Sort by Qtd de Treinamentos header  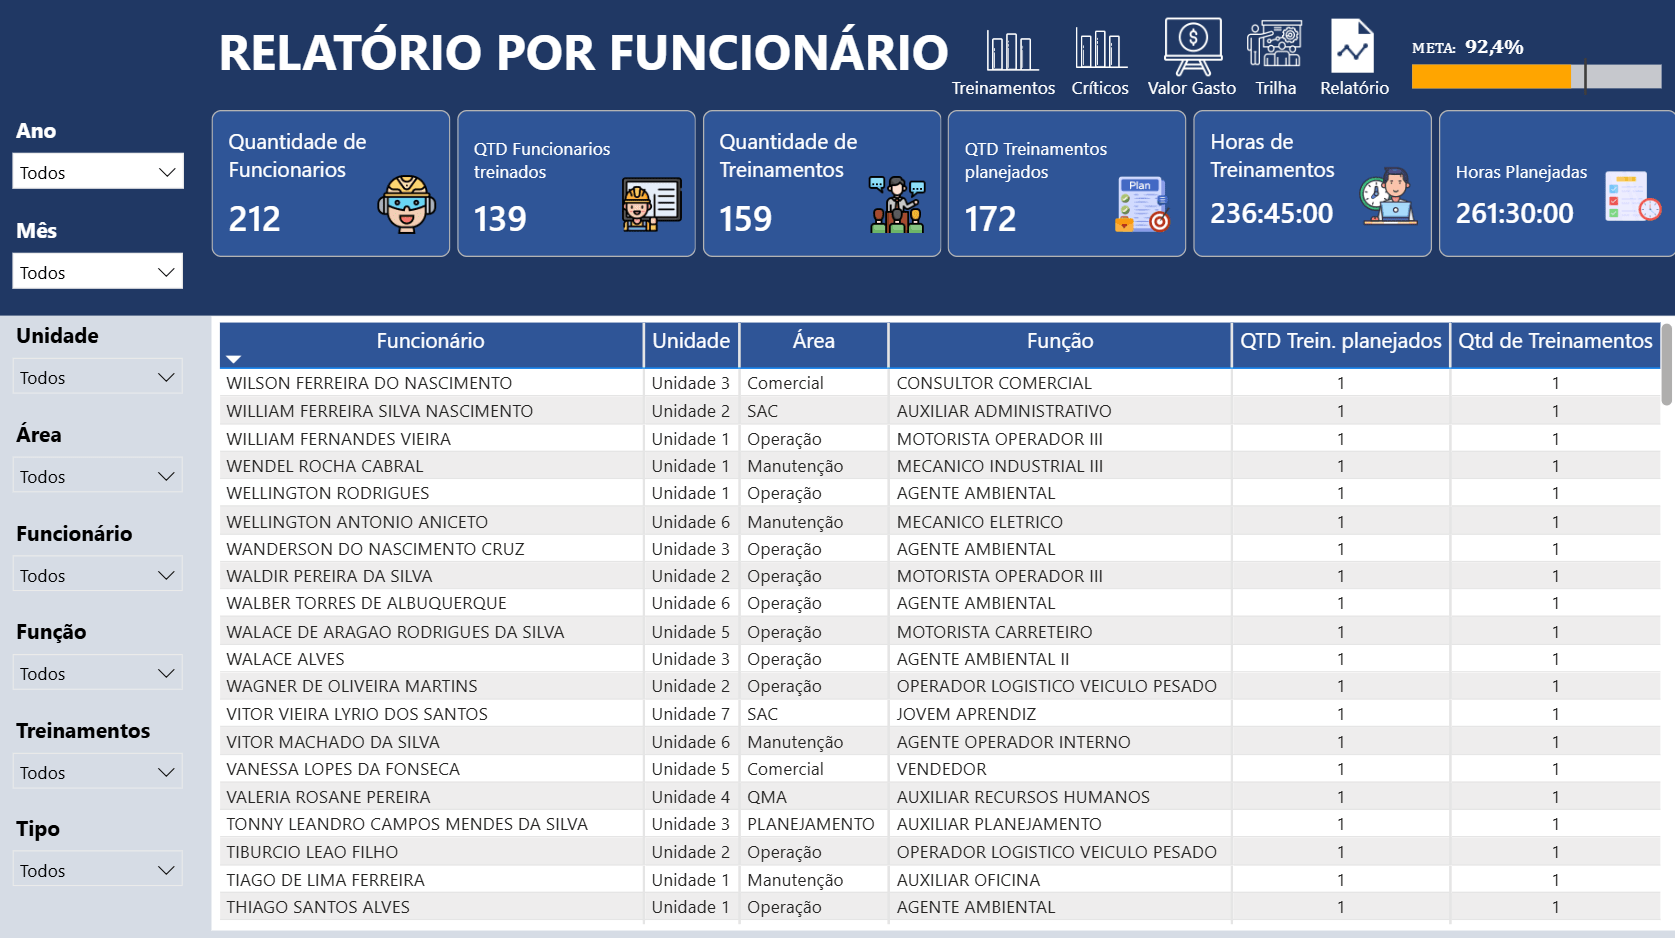click(1554, 341)
